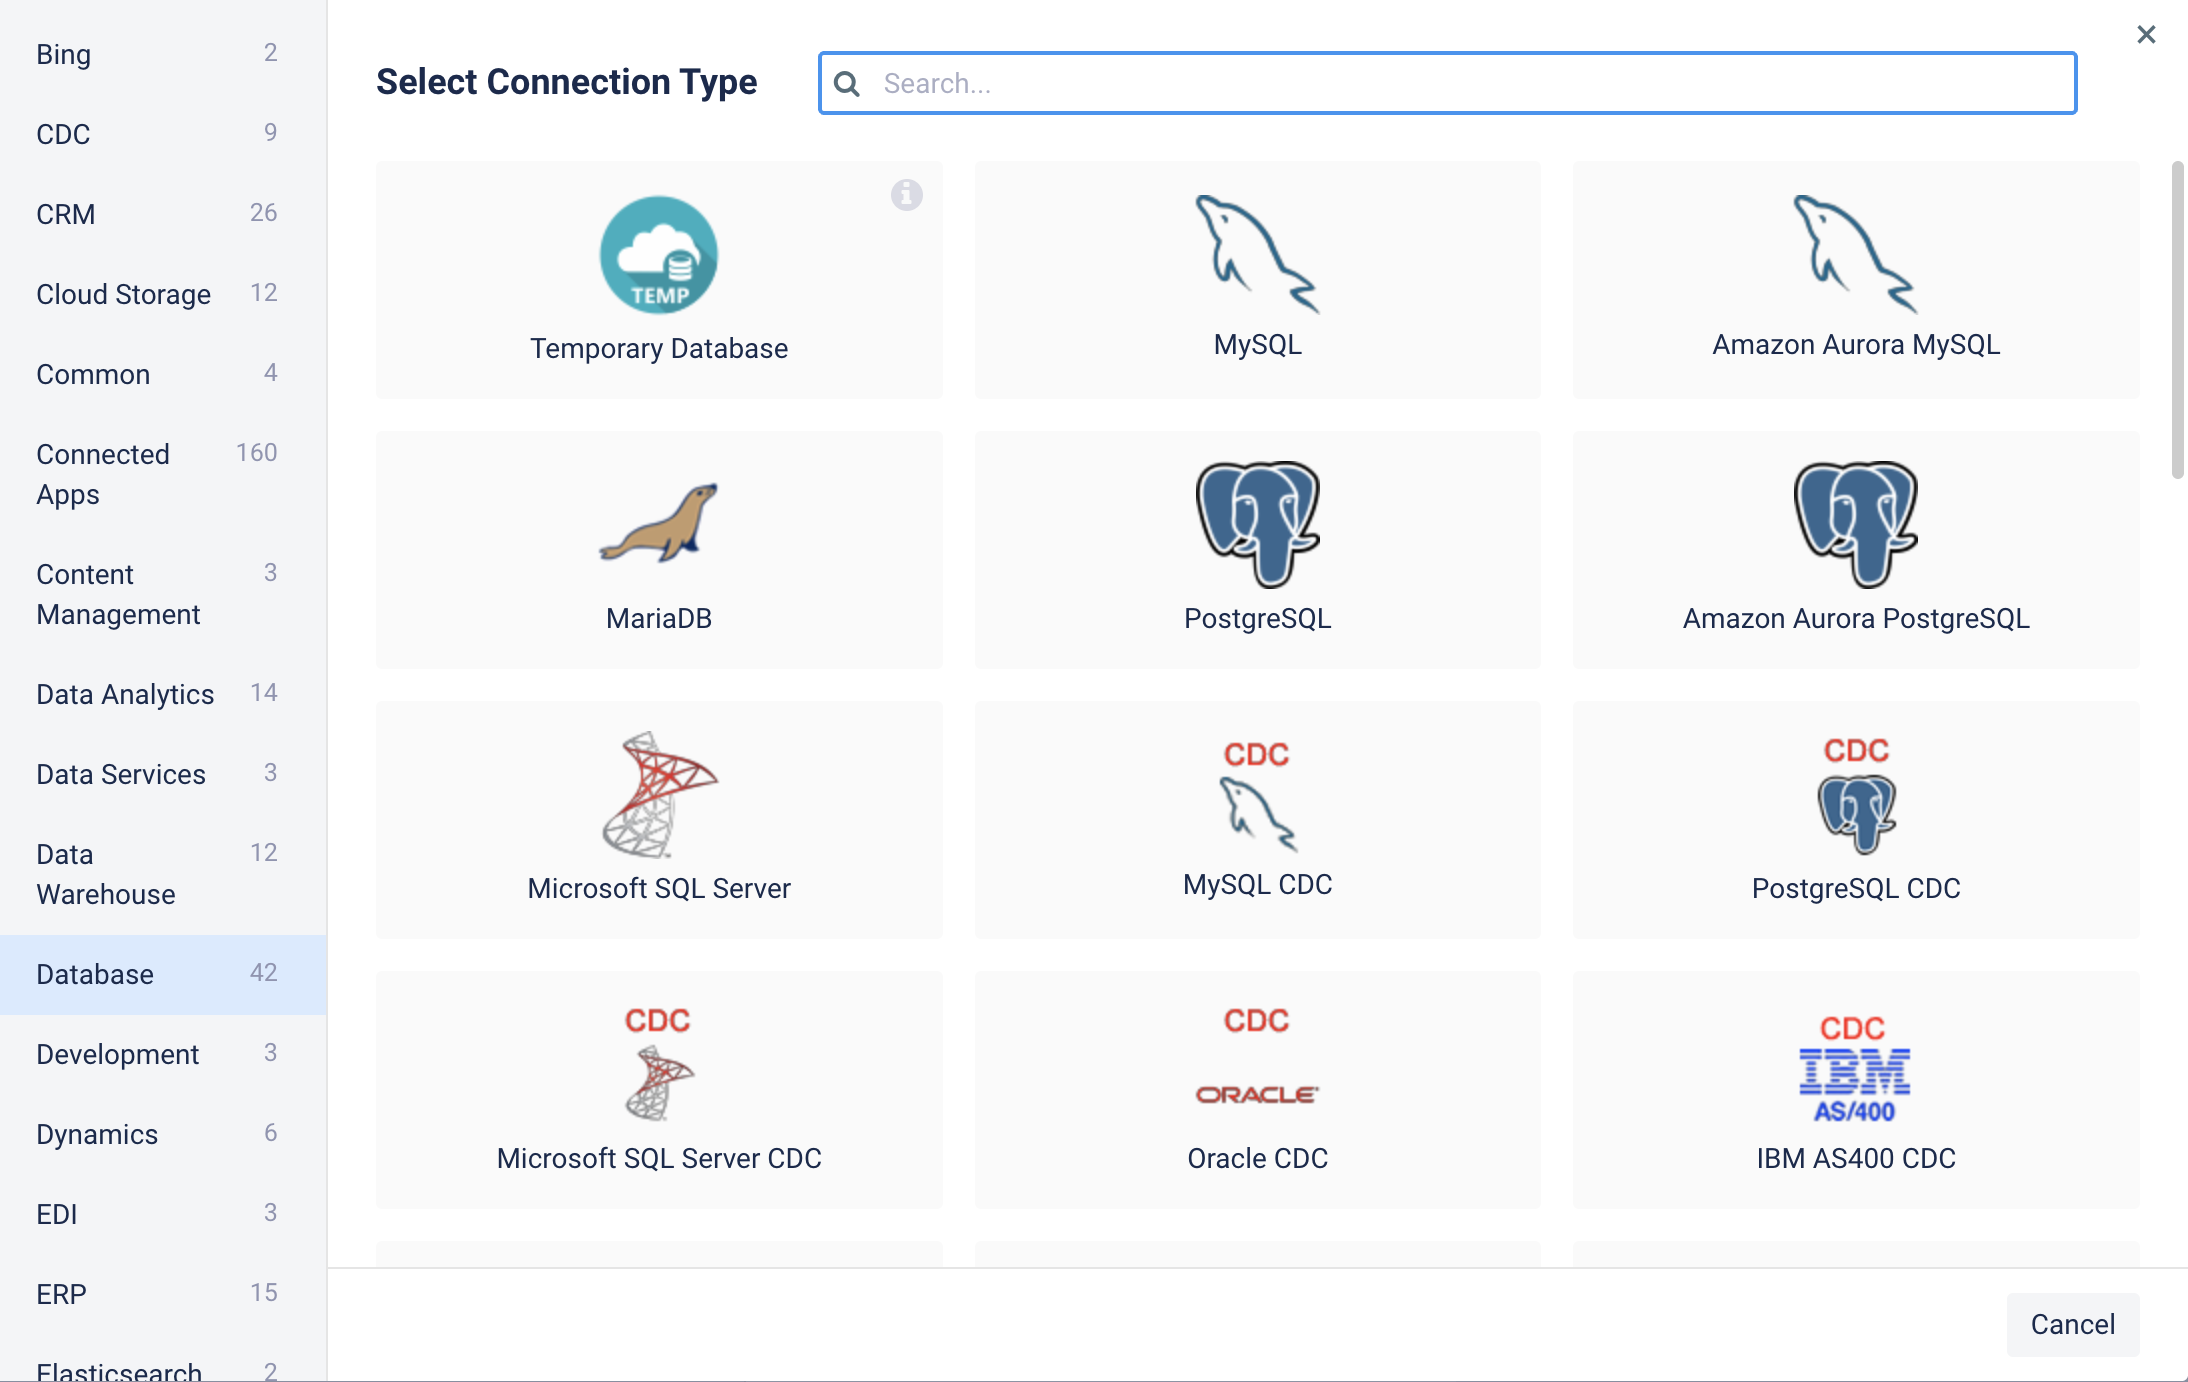Select the Temporary Database cloud icon

click(659, 254)
